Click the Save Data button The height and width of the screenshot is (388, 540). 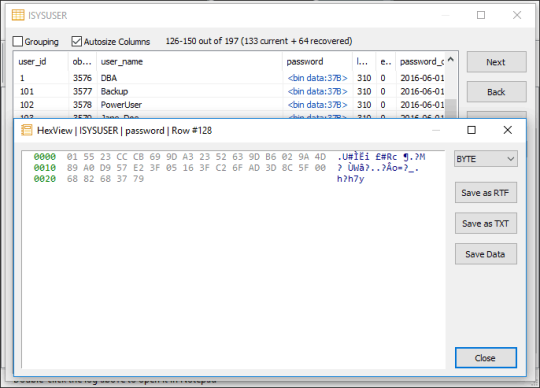pos(486,254)
